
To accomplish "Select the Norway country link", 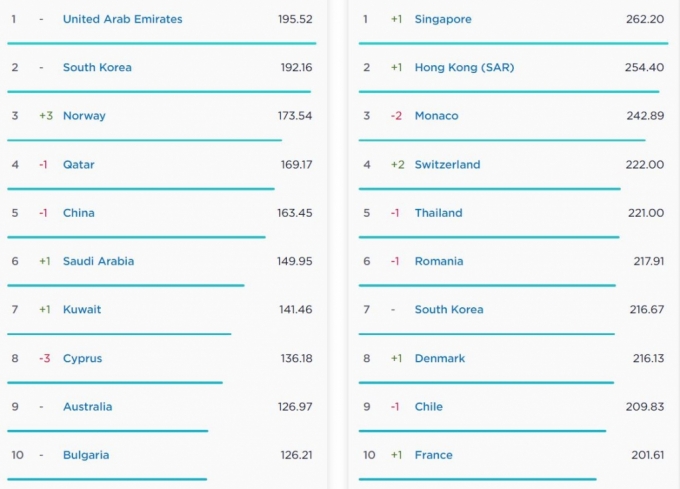I will coord(84,116).
